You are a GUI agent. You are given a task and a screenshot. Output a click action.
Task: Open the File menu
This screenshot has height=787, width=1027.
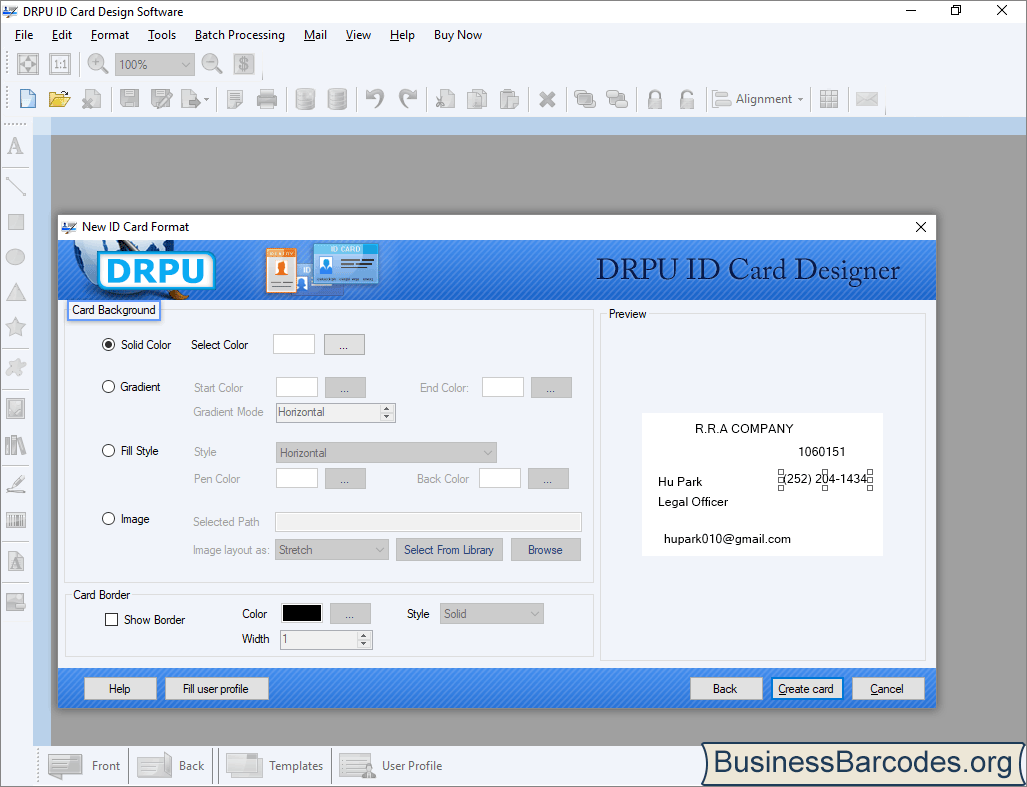[24, 35]
